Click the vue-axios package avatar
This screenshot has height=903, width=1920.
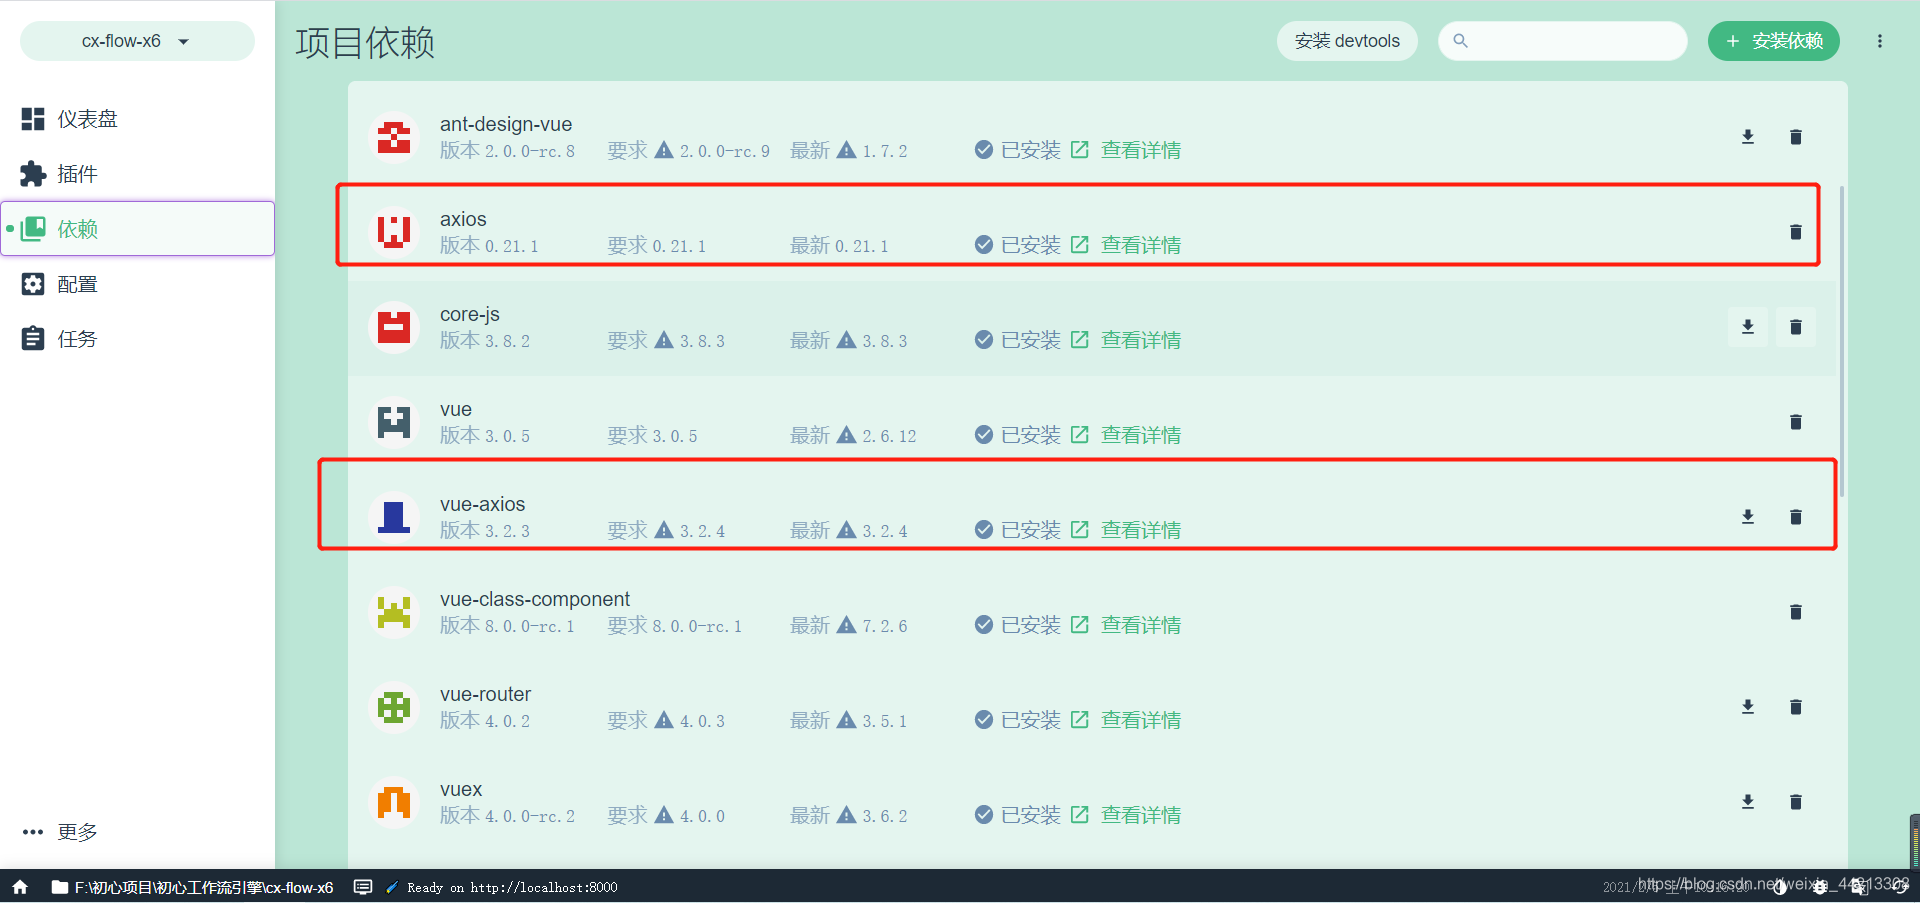[394, 517]
